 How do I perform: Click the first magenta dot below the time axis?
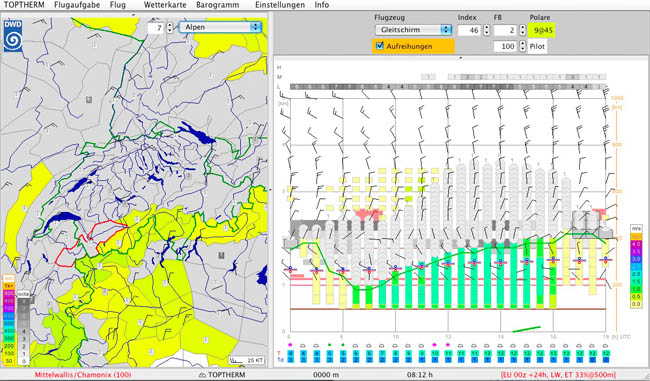point(290,345)
